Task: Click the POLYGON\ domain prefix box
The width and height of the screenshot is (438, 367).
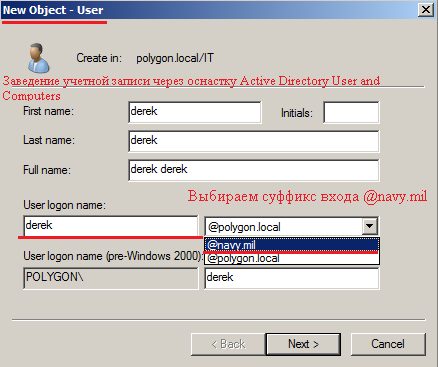Action: (111, 278)
